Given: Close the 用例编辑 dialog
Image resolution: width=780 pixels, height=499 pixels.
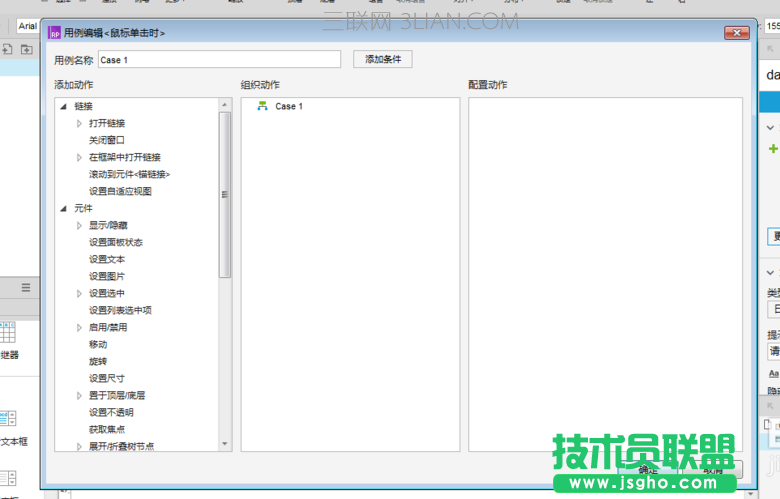Looking at the screenshot, I should (x=737, y=33).
